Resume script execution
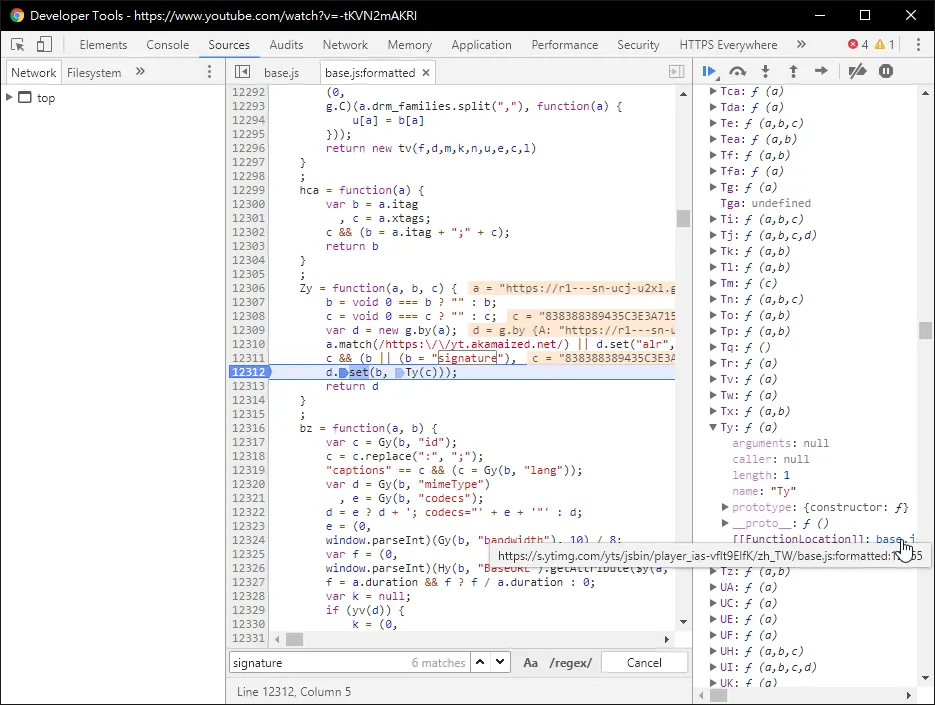The image size is (935, 705). (711, 71)
